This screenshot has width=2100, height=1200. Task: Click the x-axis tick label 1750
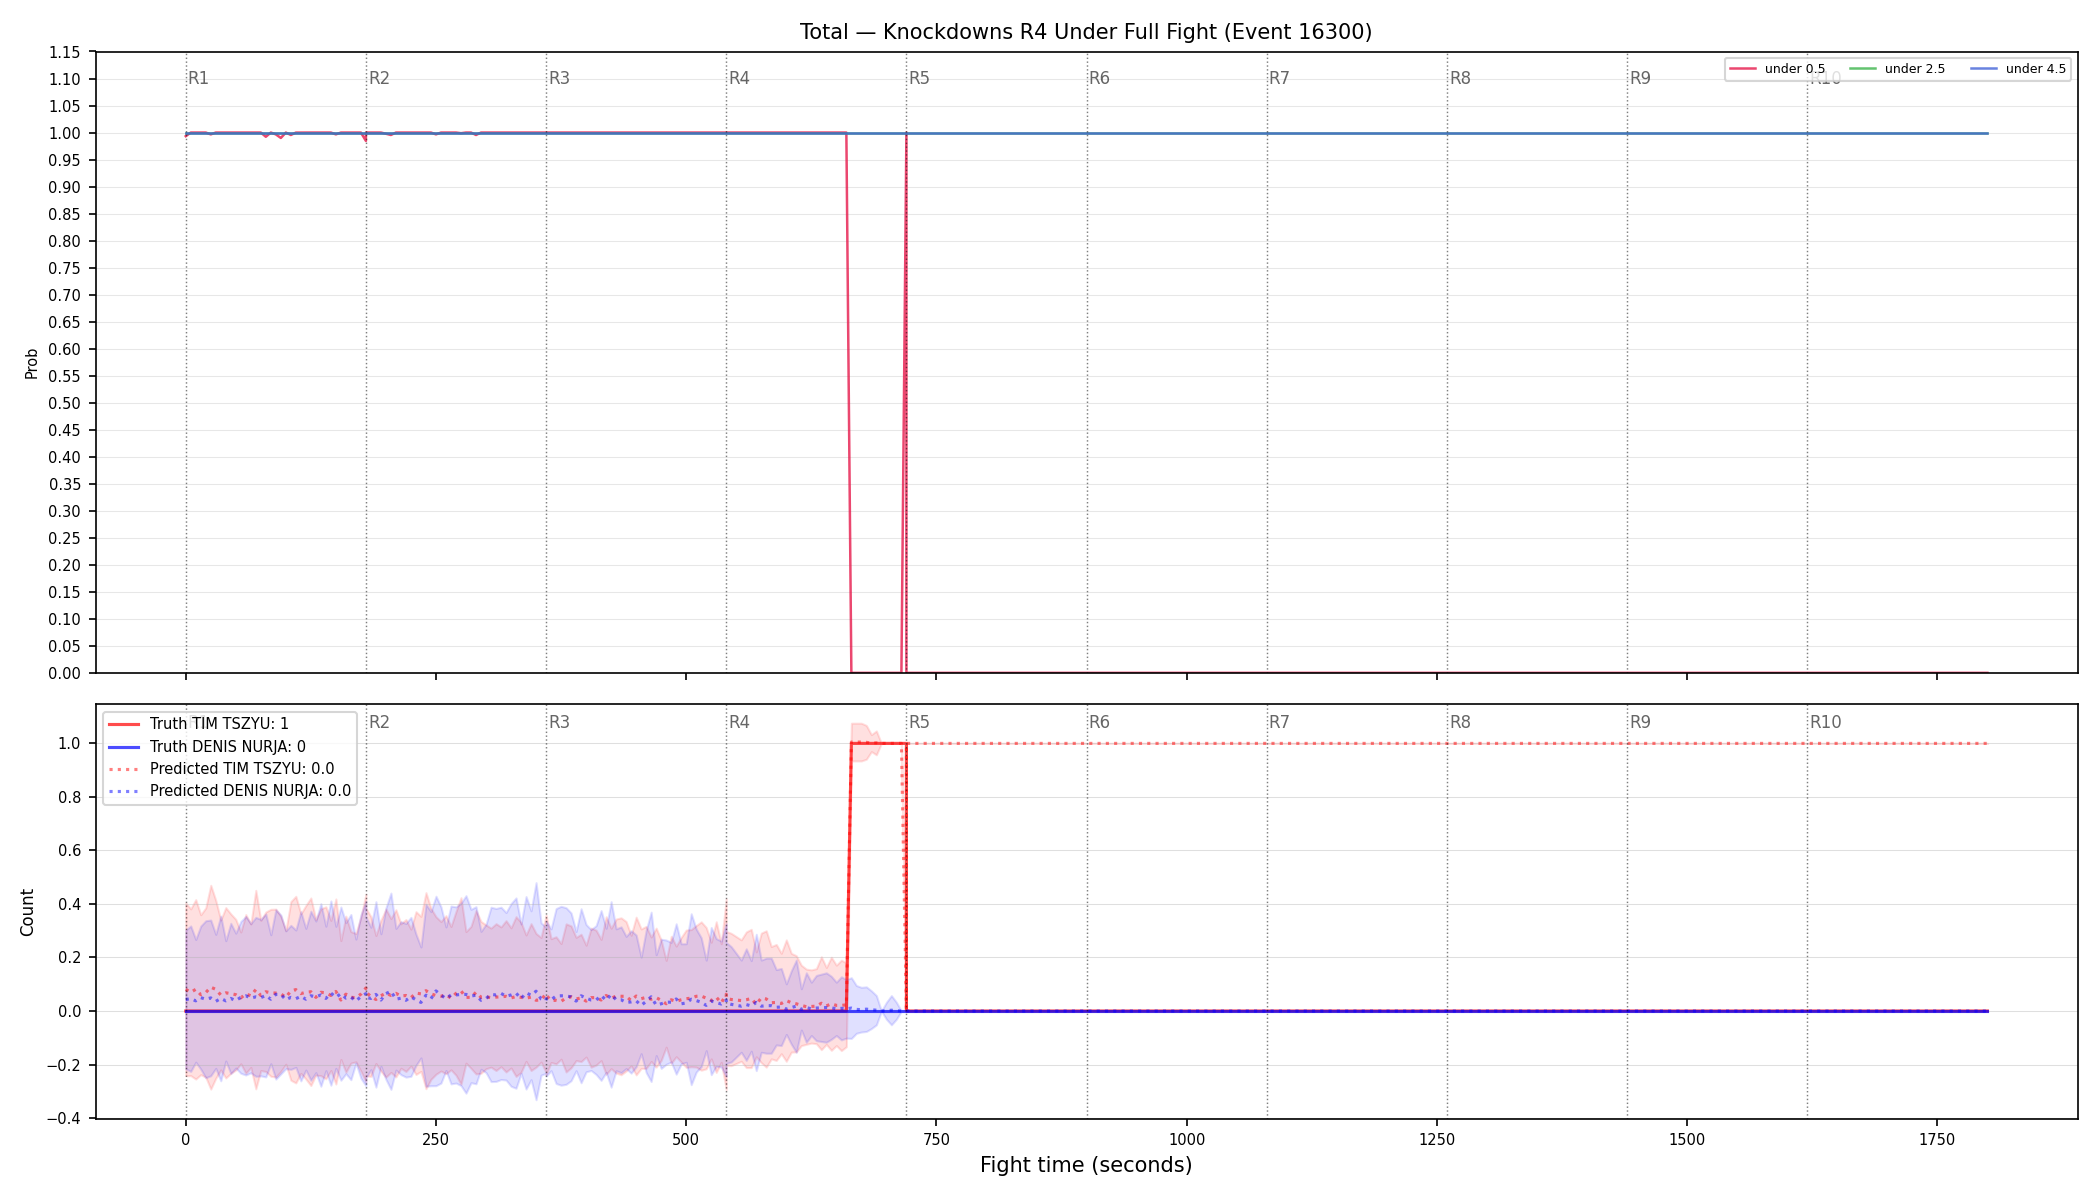[1937, 1139]
